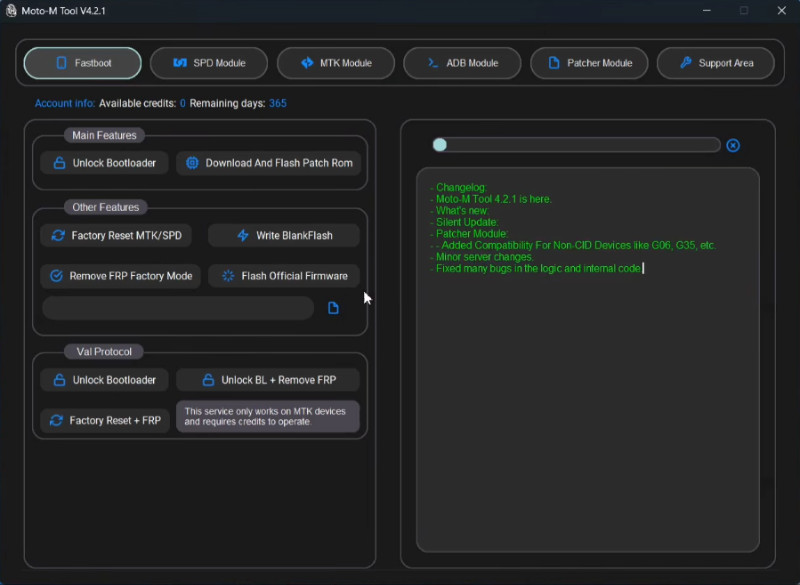Image resolution: width=800 pixels, height=585 pixels.
Task: Click the spinner icon on Flash Official Firmware
Action: coord(228,276)
